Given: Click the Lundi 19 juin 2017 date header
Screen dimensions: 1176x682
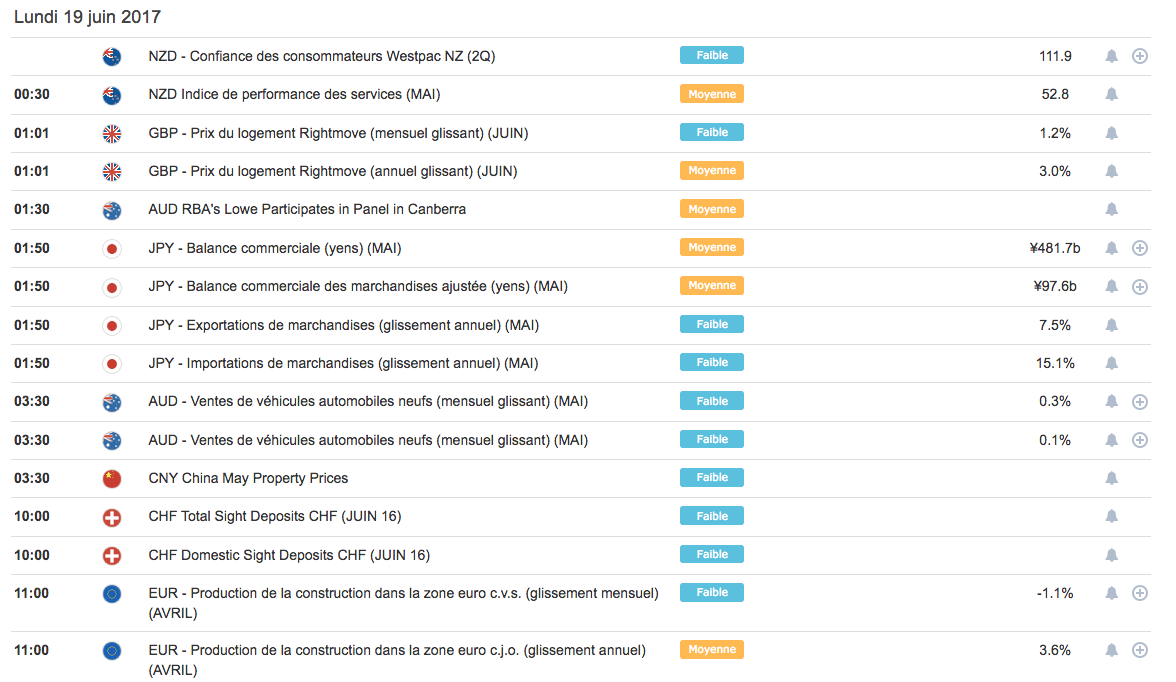Looking at the screenshot, I should coord(87,17).
